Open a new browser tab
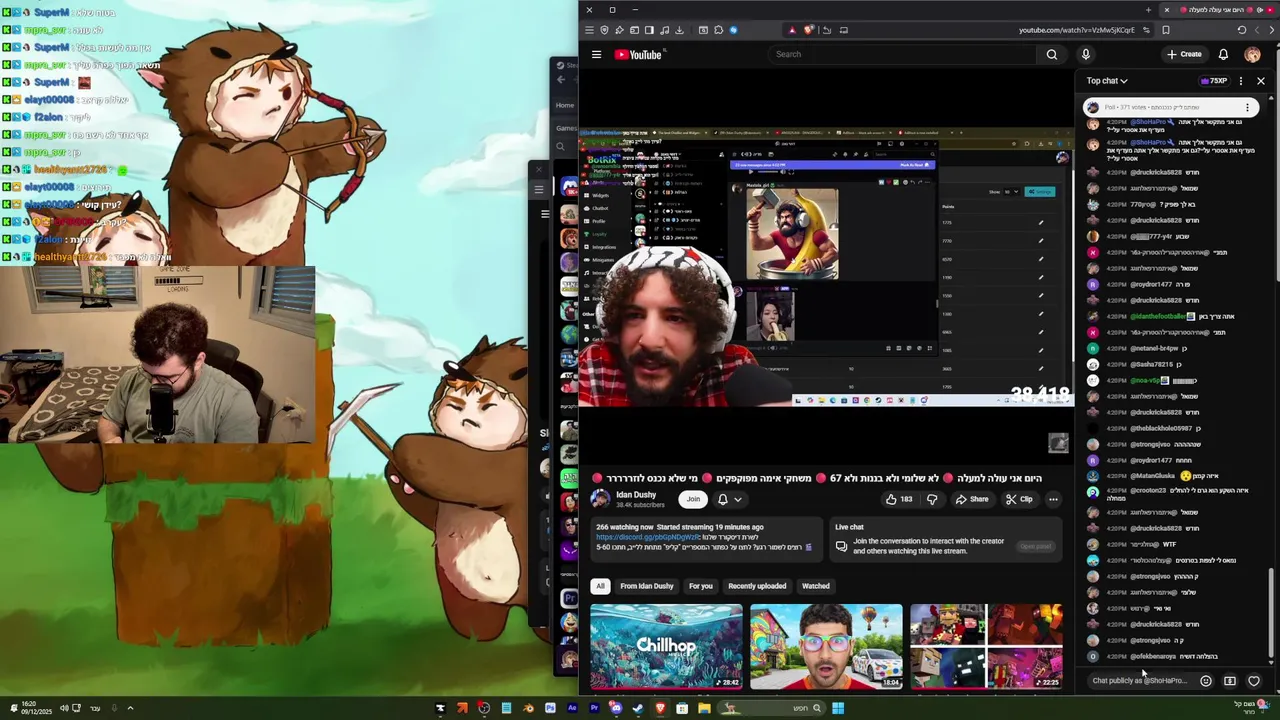 pos(1148,10)
